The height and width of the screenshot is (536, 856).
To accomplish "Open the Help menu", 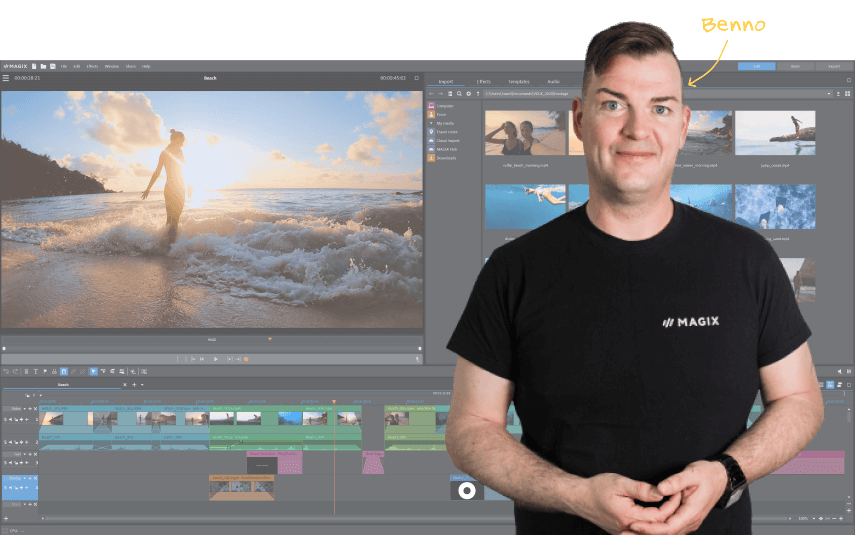I will tap(146, 66).
